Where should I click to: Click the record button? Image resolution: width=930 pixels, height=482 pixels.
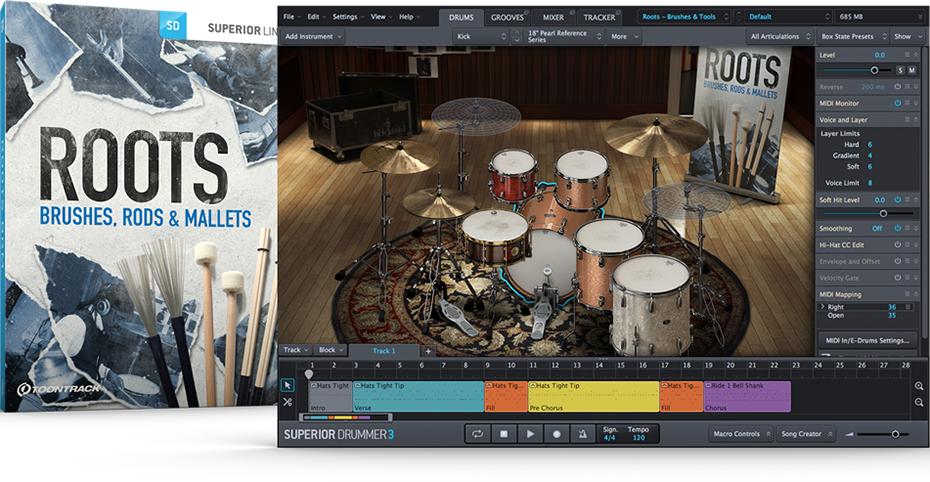click(556, 434)
